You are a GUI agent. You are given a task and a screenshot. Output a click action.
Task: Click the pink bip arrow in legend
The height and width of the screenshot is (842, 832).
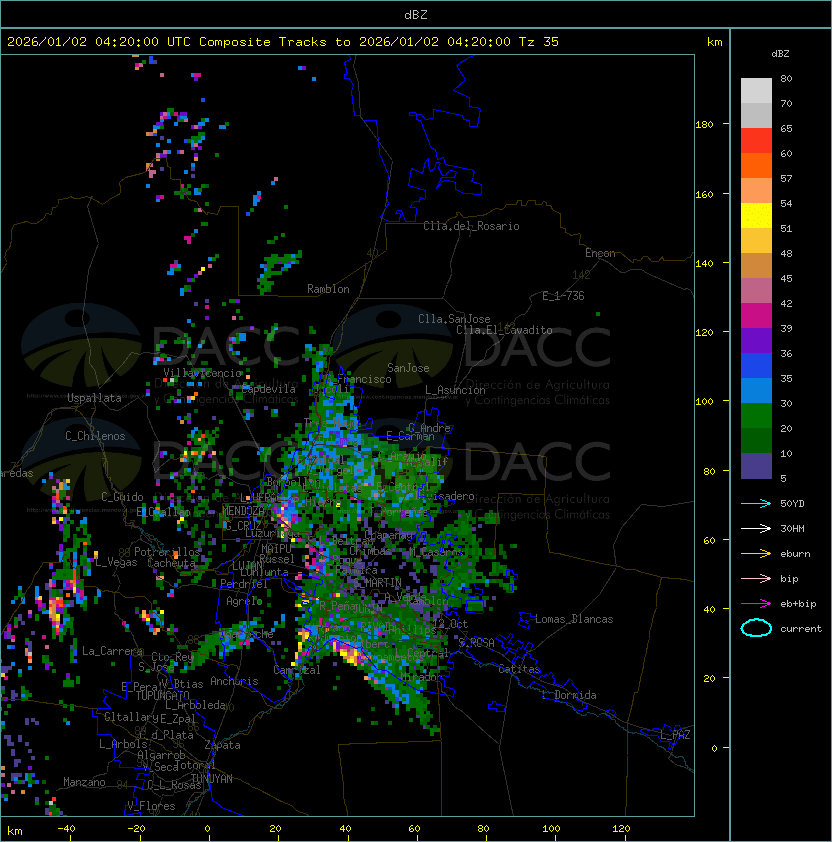coord(756,578)
